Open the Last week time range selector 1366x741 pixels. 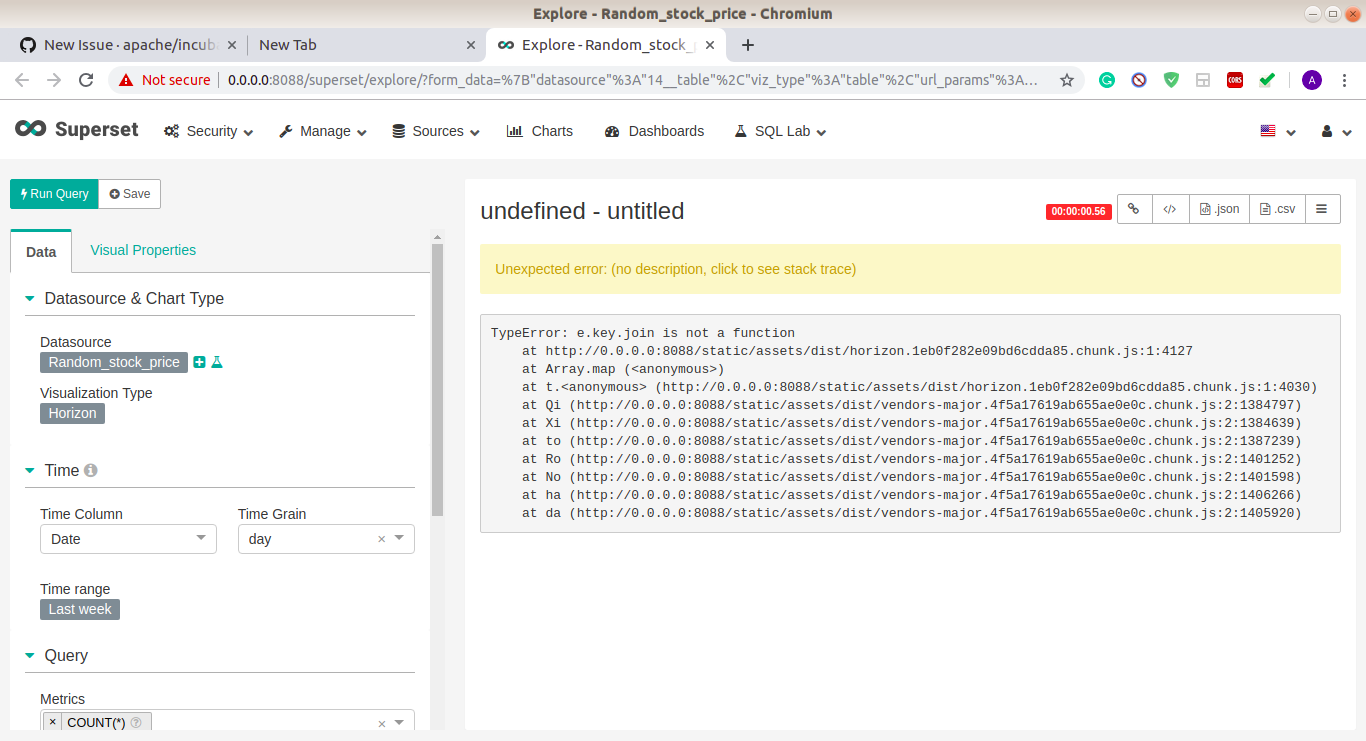coord(79,609)
